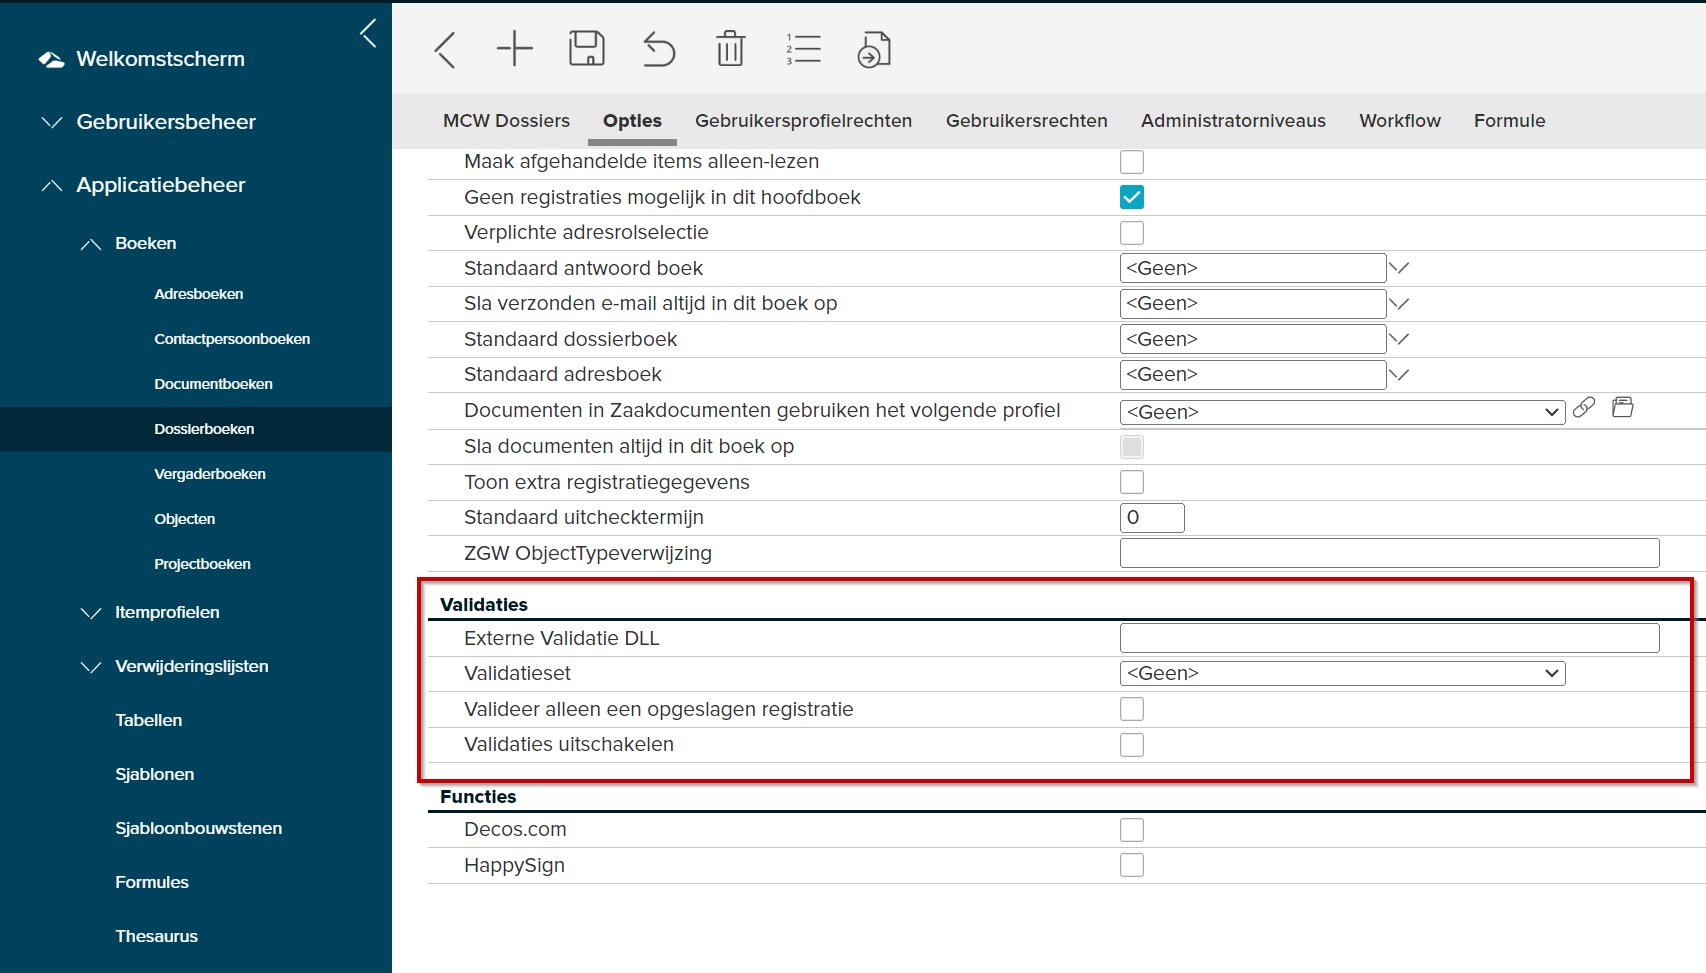Open Objecten in the sidebar
Image resolution: width=1706 pixels, height=973 pixels.
[184, 519]
